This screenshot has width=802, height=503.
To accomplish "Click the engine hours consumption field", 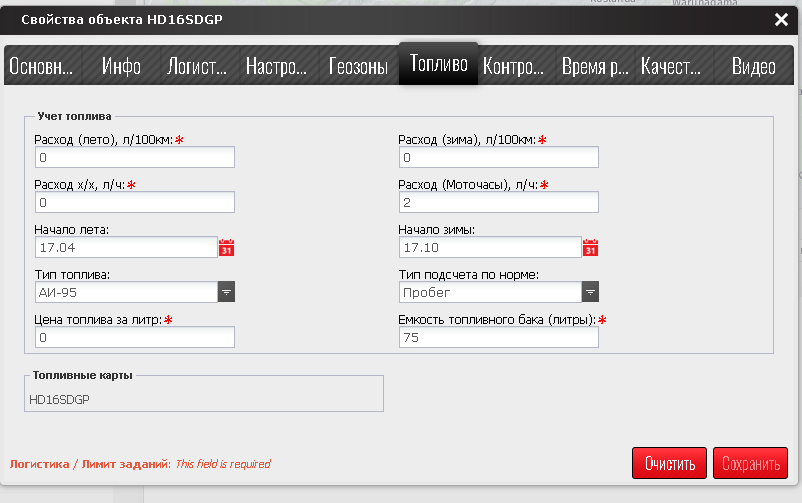I will [x=498, y=202].
